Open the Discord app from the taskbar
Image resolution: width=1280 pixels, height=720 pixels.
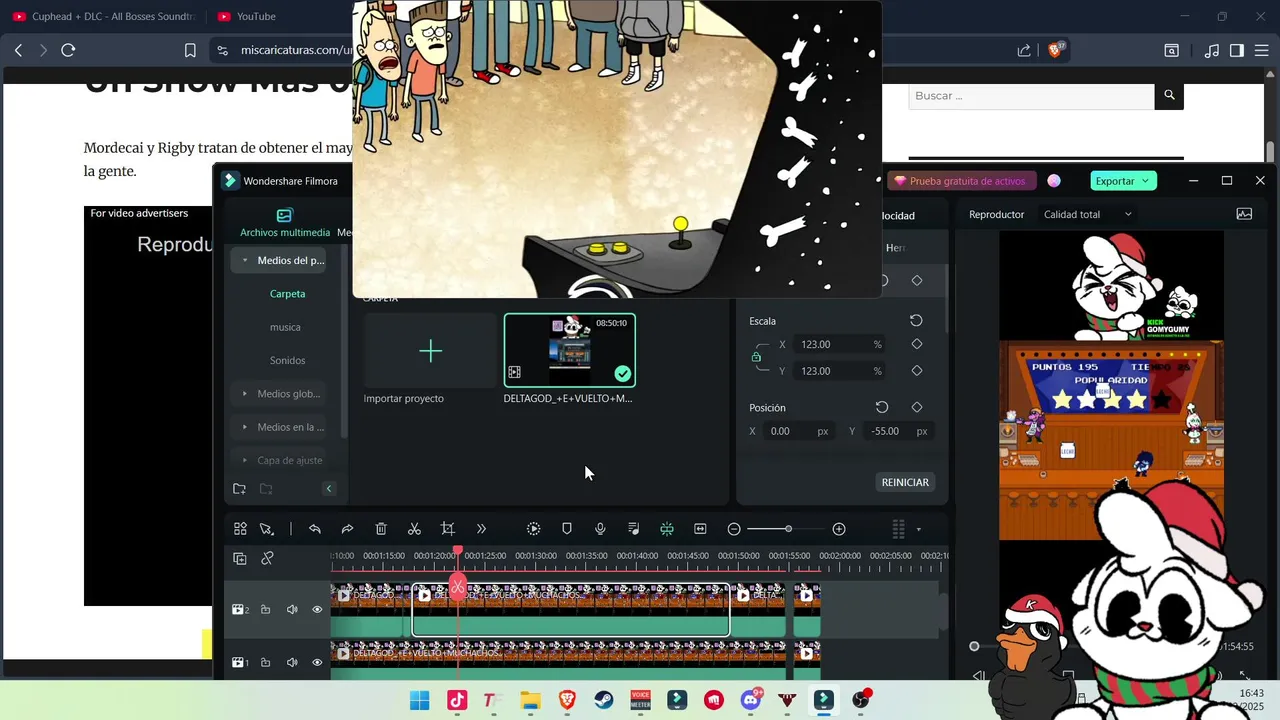pyautogui.click(x=751, y=700)
